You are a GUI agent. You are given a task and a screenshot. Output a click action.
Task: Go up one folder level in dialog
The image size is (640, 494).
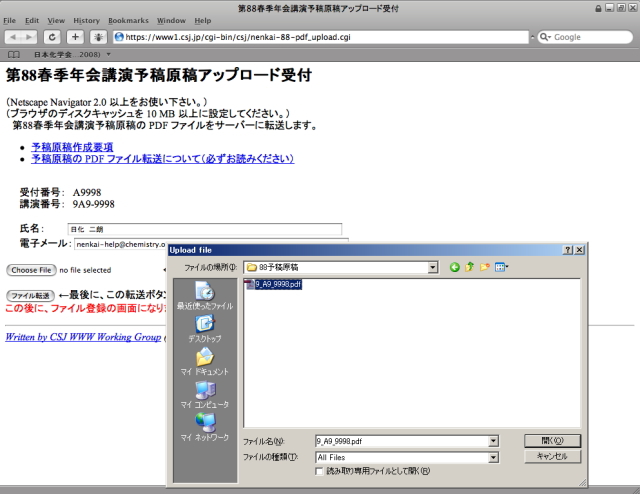pos(470,267)
